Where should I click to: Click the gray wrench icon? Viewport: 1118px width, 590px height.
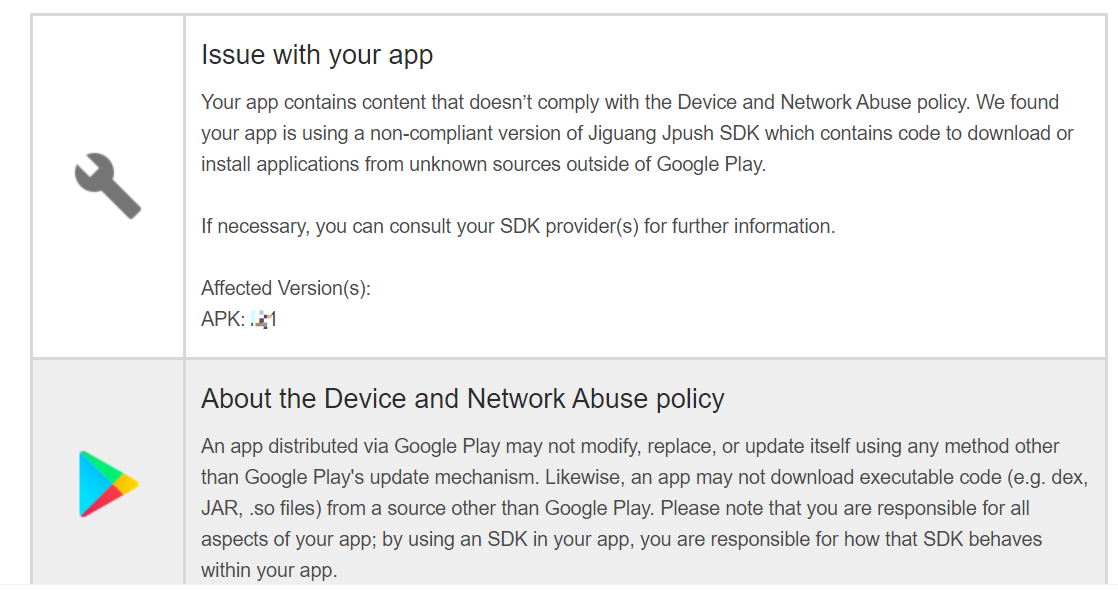[108, 186]
